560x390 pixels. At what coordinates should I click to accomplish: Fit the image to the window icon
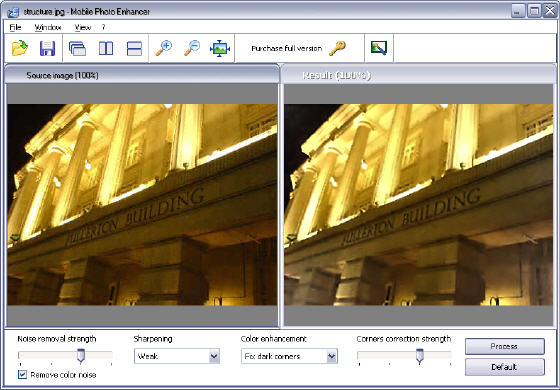220,48
